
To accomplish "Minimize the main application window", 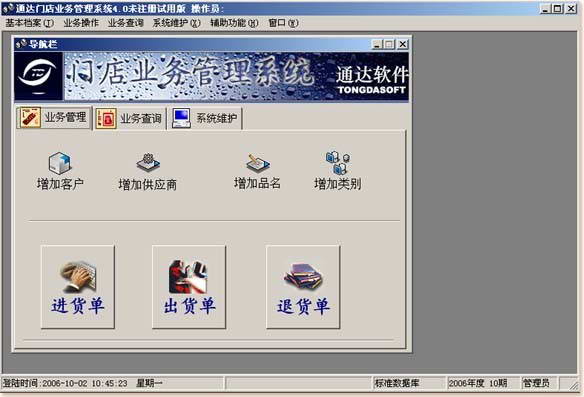I will tap(546, 9).
